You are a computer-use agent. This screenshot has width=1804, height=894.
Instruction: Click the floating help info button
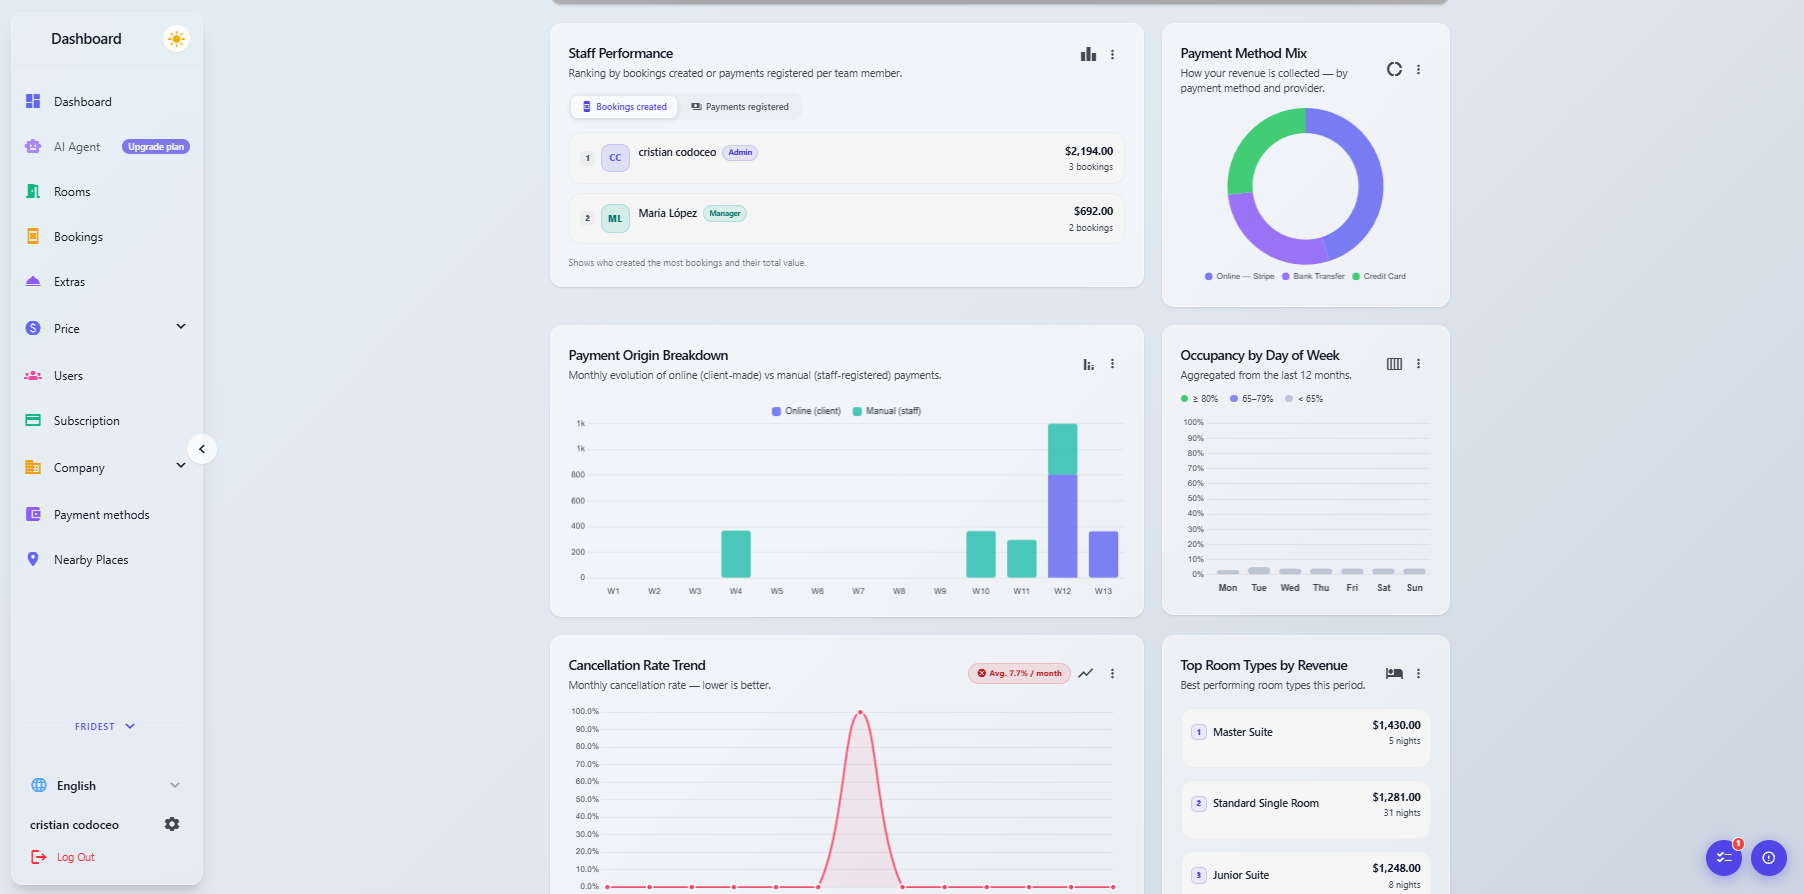point(1768,857)
